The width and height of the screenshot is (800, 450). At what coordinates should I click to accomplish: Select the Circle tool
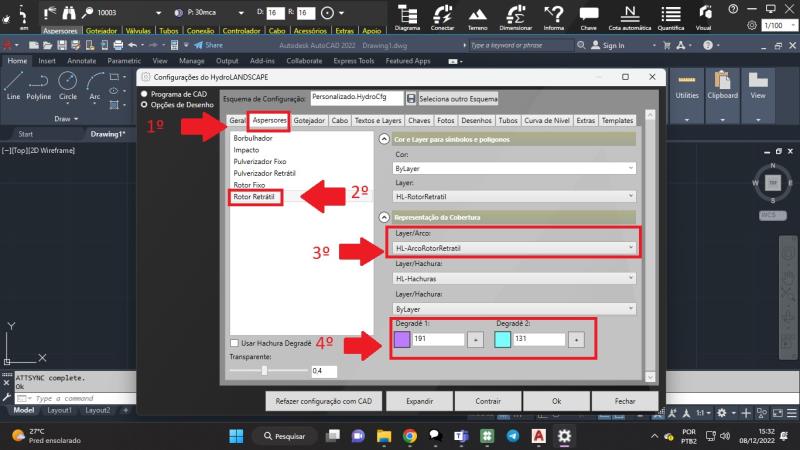(x=67, y=86)
